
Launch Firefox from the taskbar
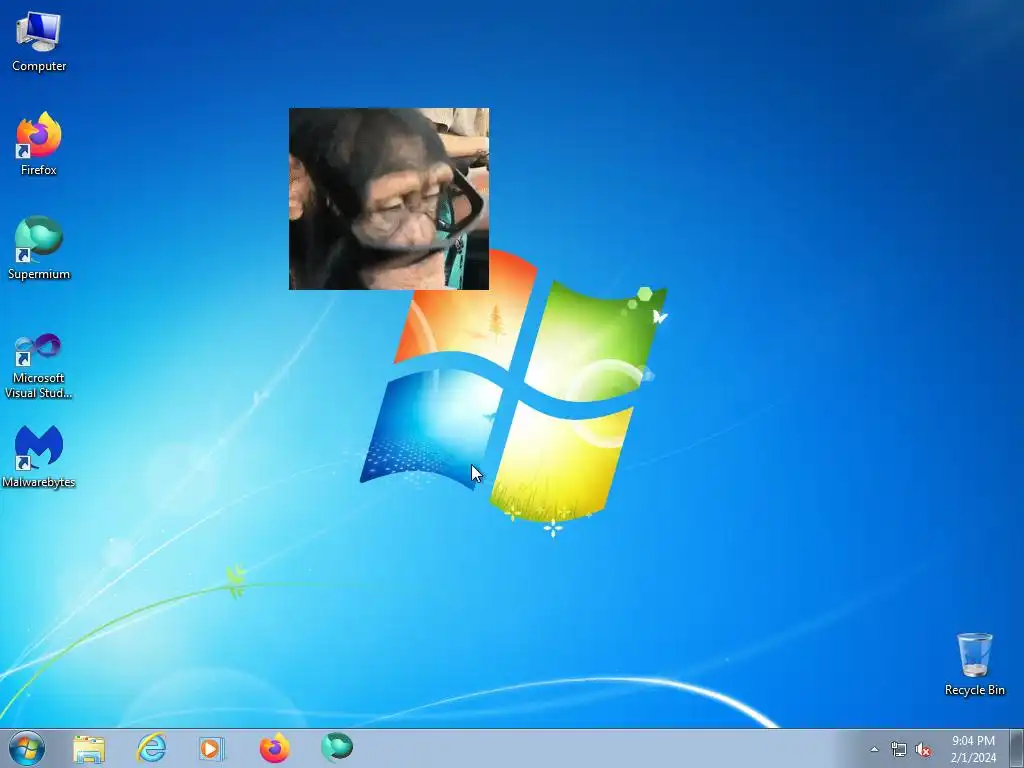(x=274, y=748)
